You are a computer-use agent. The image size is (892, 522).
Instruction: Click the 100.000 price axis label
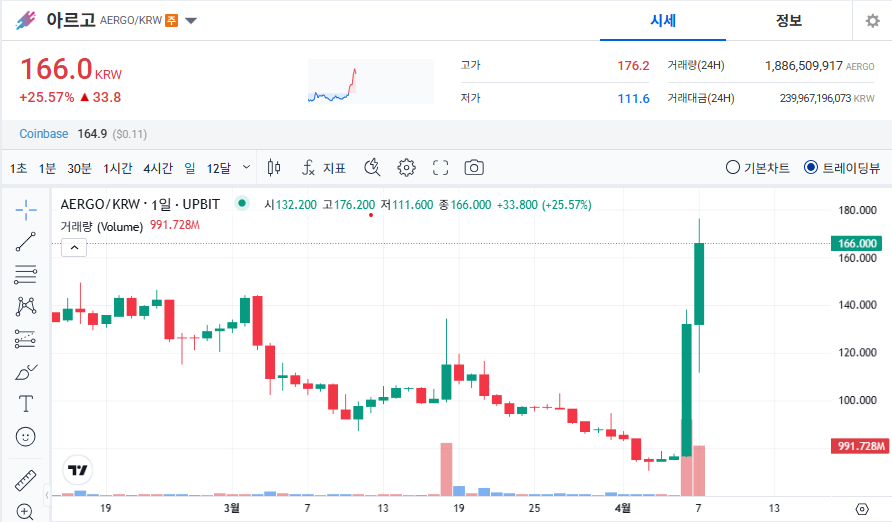click(x=857, y=400)
